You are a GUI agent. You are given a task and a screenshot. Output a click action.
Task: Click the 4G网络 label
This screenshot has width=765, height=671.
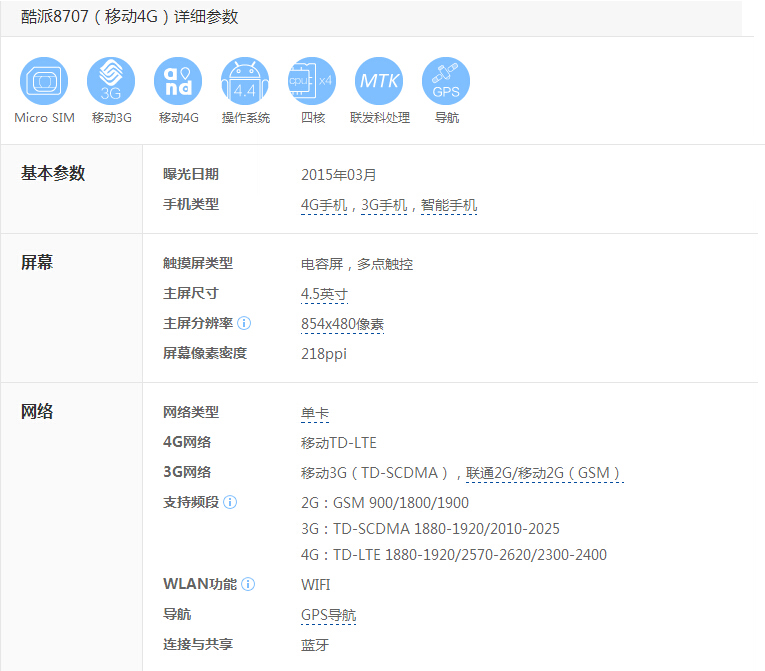(x=187, y=442)
